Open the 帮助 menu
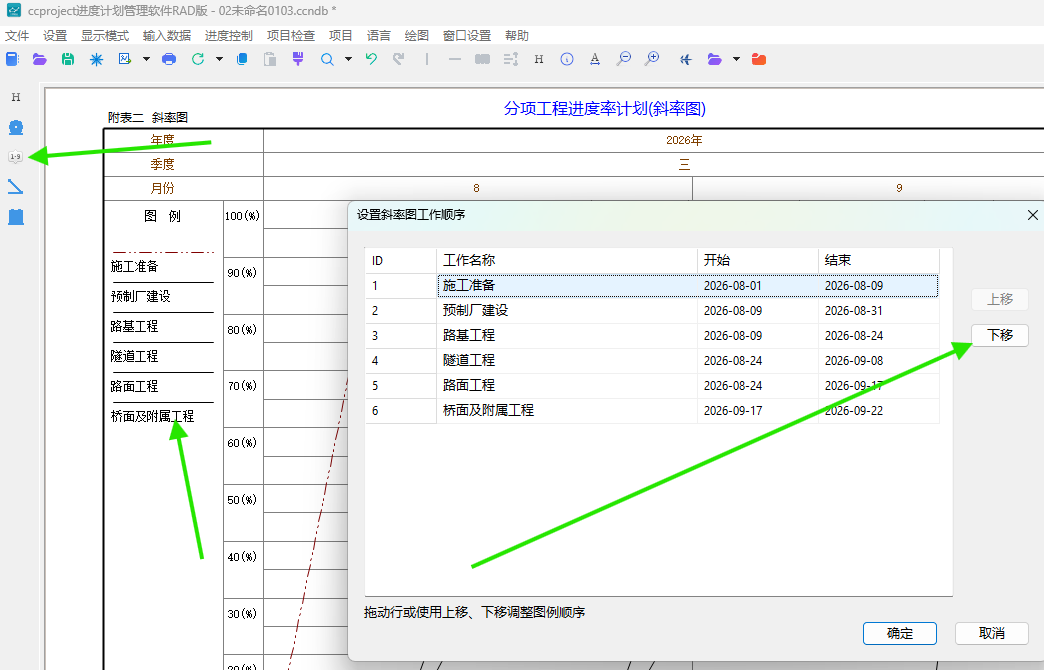The image size is (1044, 670). [x=517, y=35]
